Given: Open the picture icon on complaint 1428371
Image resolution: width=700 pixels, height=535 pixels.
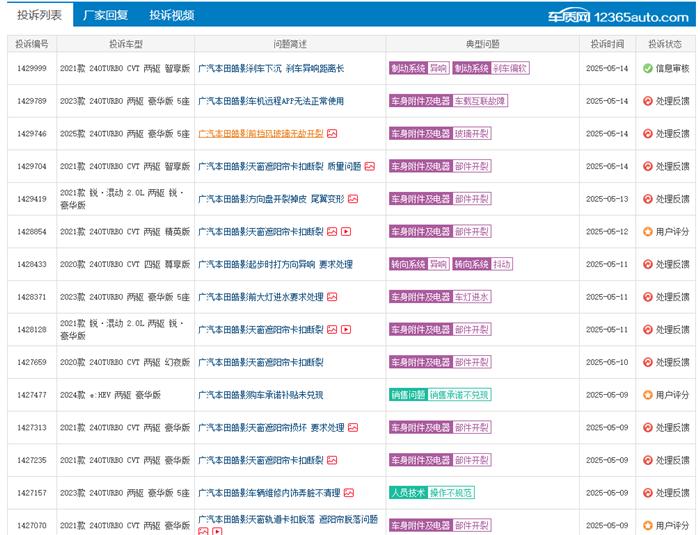Looking at the screenshot, I should [332, 297].
